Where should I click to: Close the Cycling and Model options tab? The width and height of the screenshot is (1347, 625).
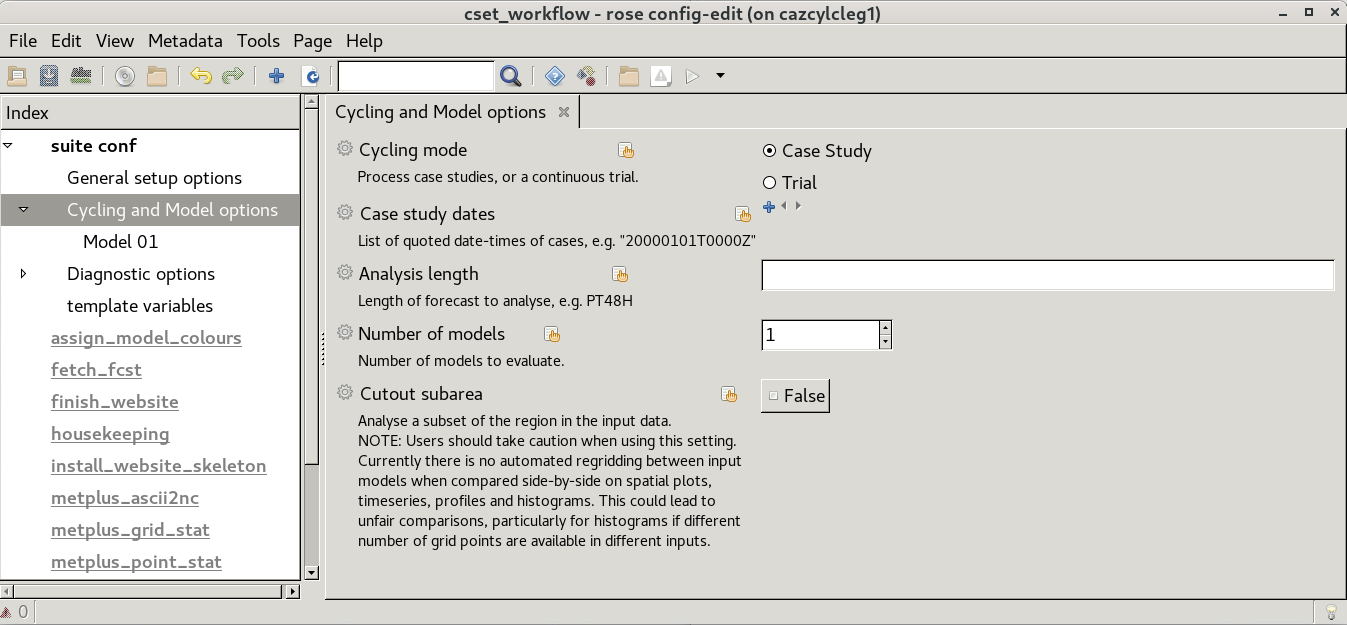pyautogui.click(x=564, y=112)
